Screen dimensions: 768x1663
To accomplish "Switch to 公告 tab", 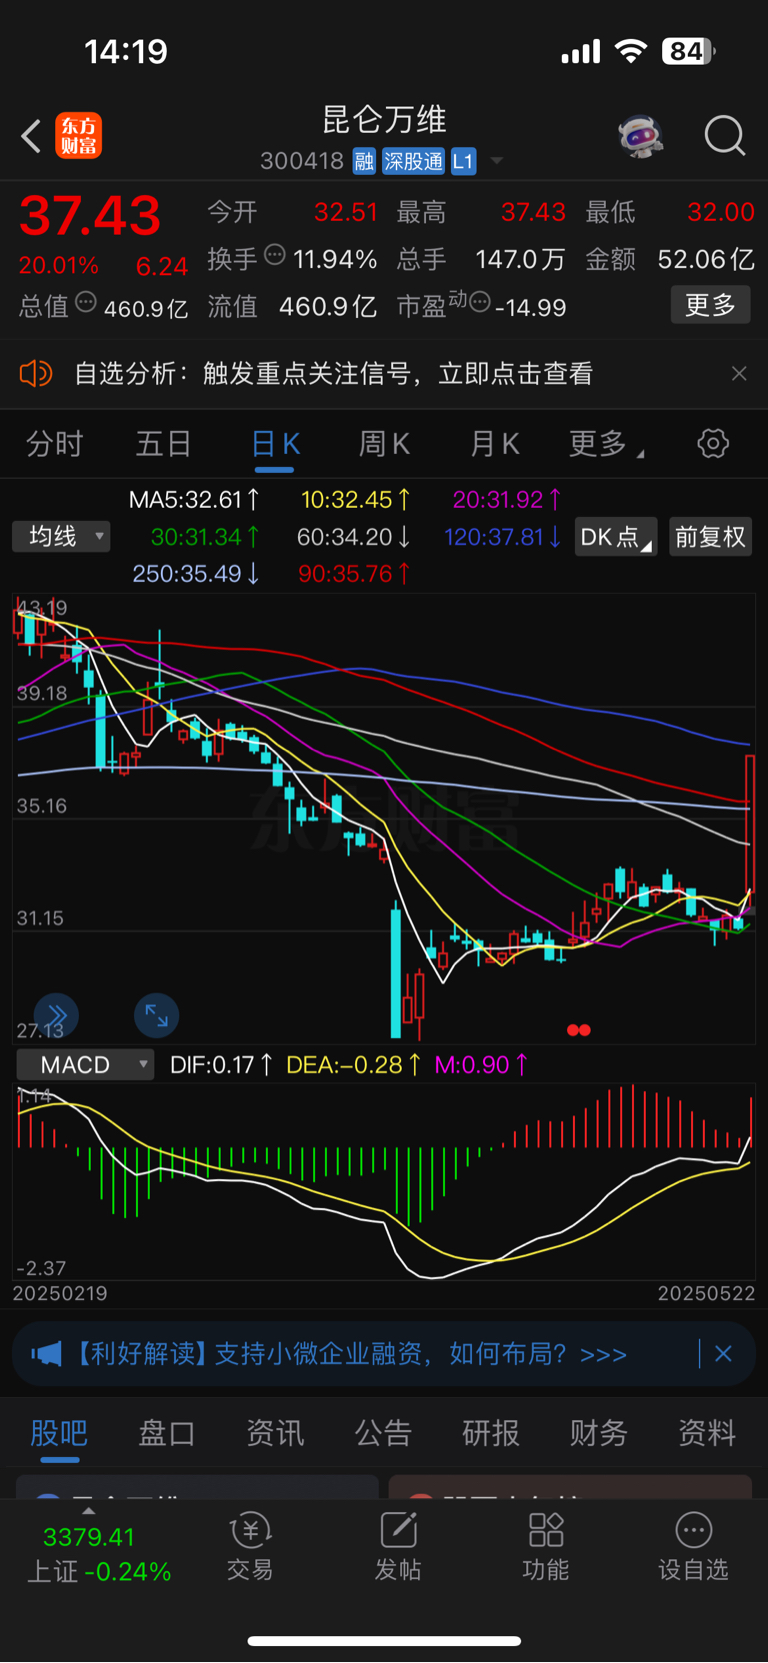I will [x=383, y=1433].
